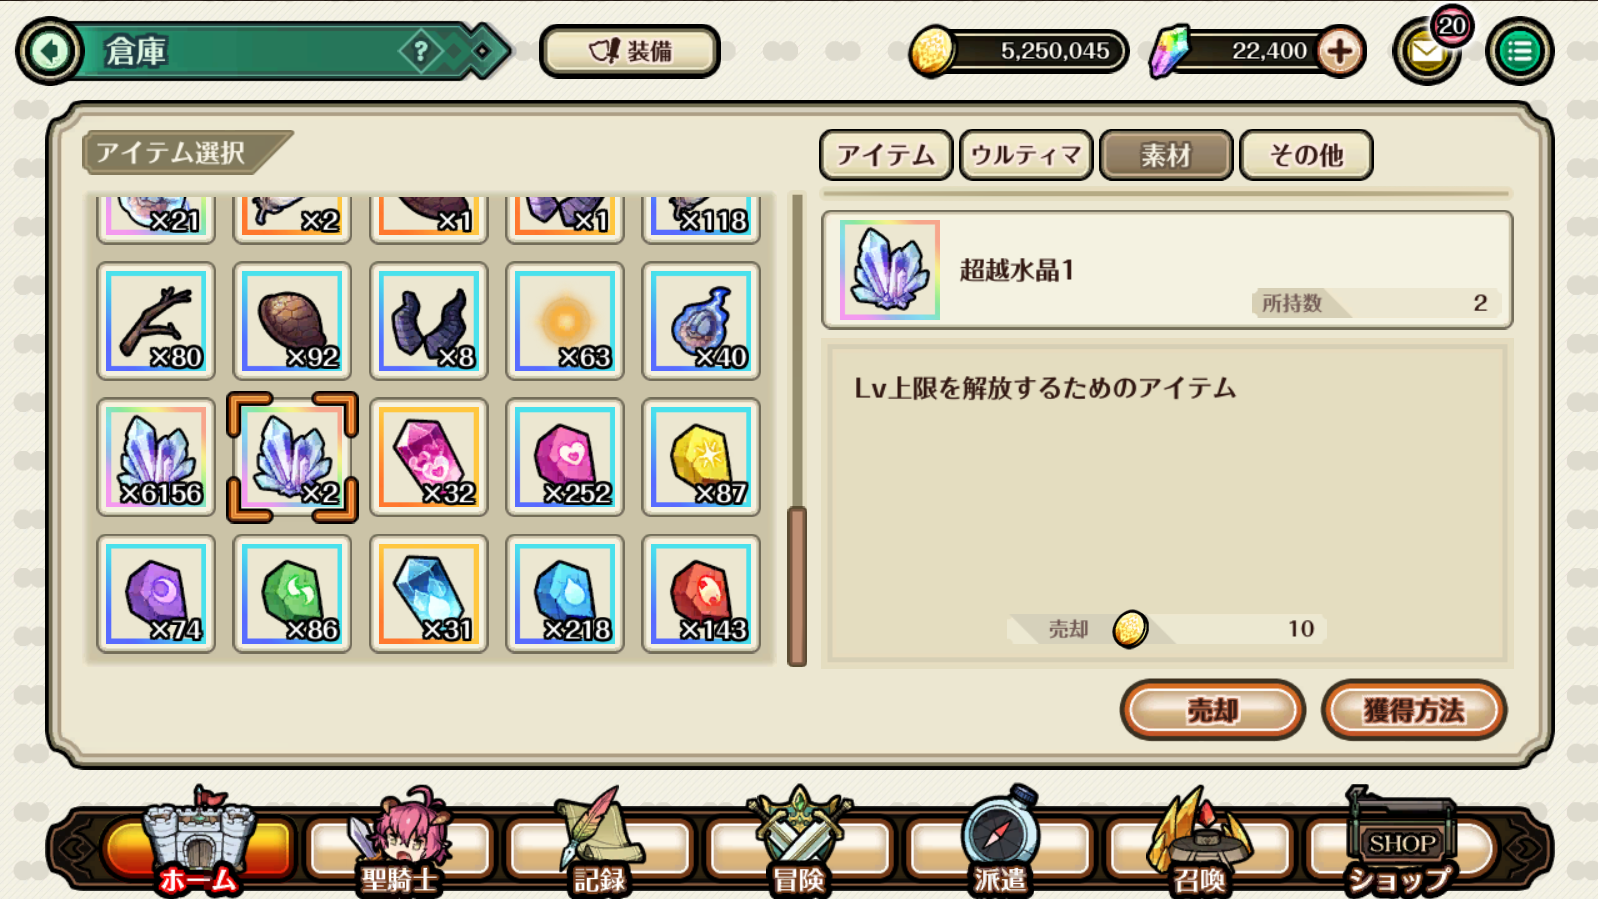Screen dimensions: 1598x899
Task: Open the mailbox envelope icon
Action: 1427,52
